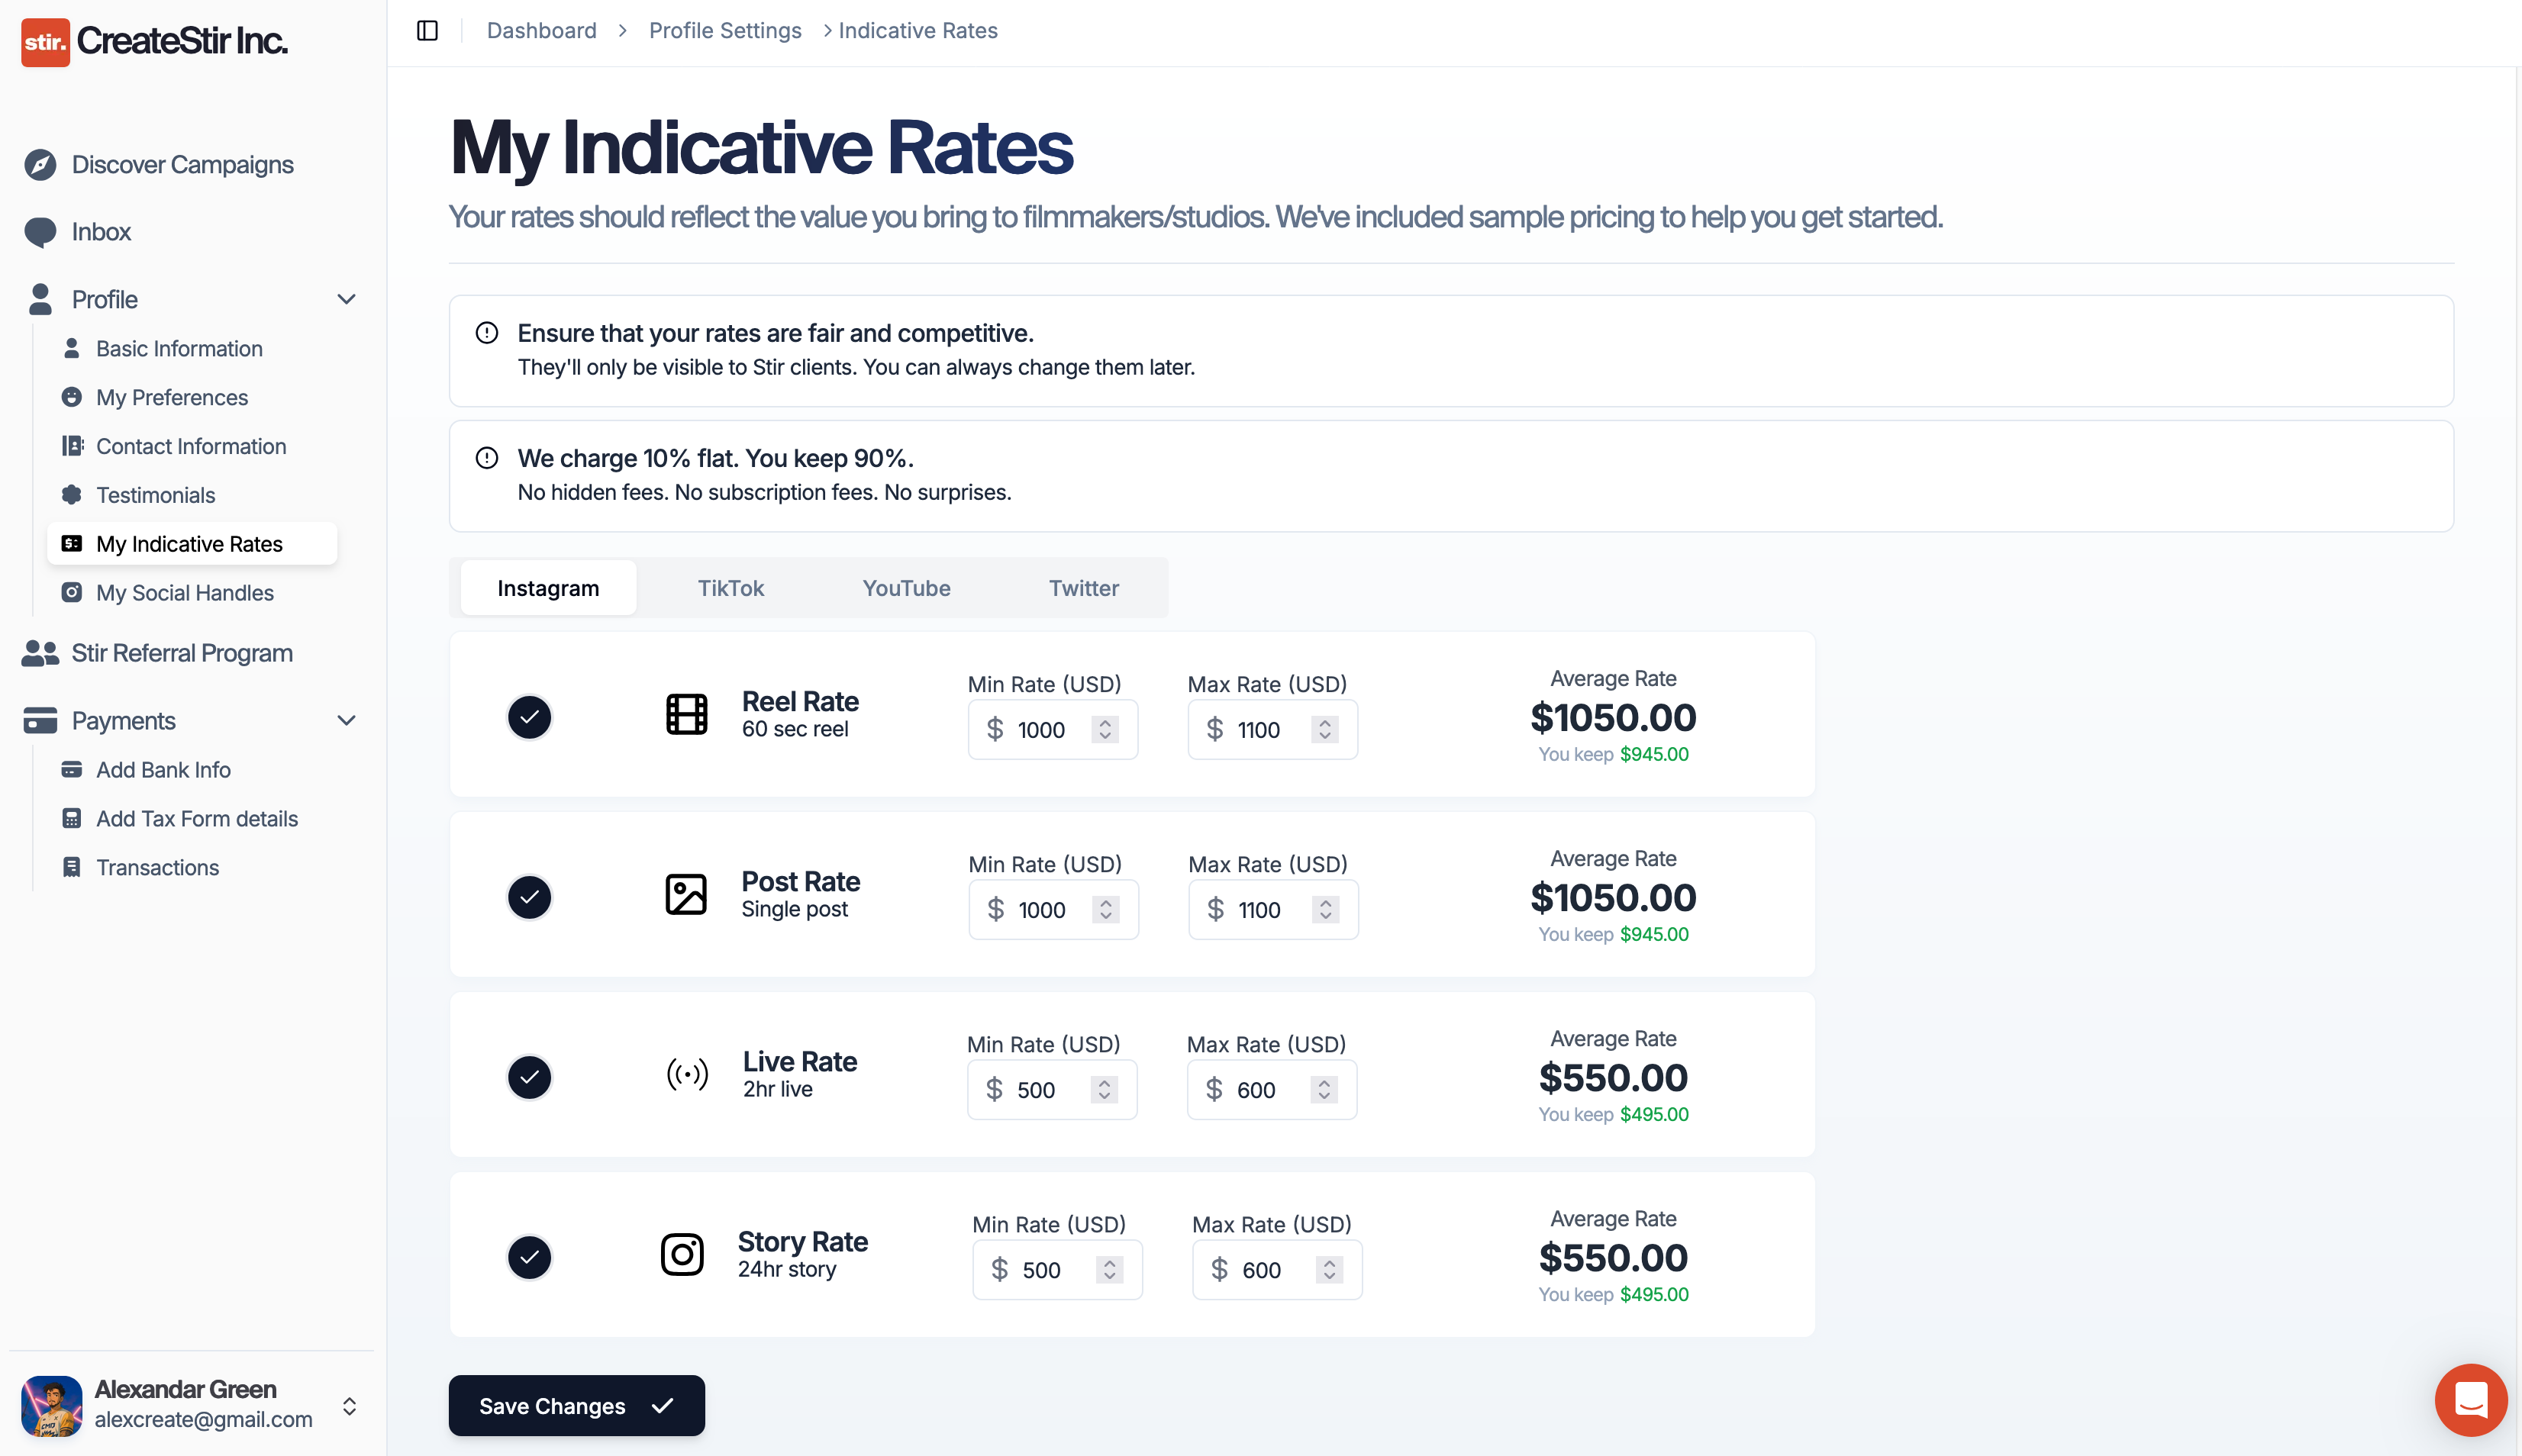The width and height of the screenshot is (2522, 1456).
Task: Collapse the Payments section chevron
Action: pyautogui.click(x=346, y=720)
